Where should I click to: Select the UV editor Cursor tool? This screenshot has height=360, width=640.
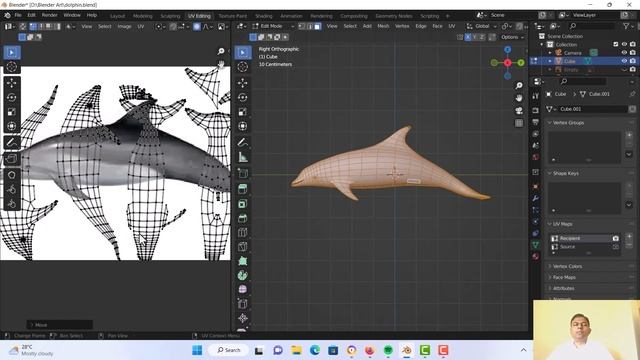12,67
